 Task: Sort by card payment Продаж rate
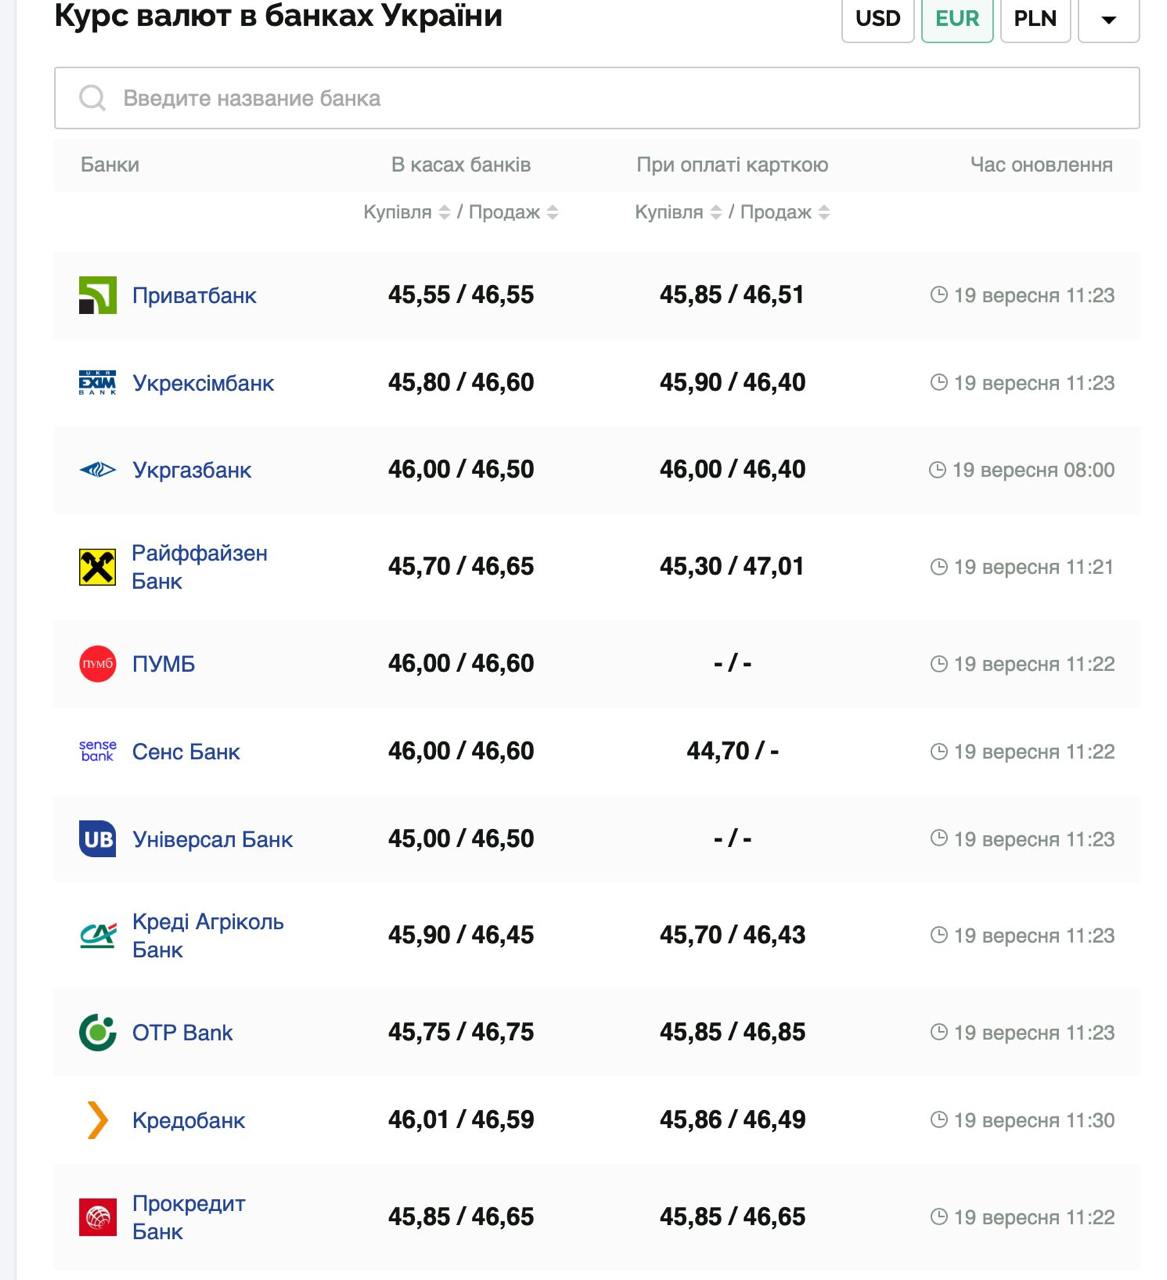click(824, 212)
